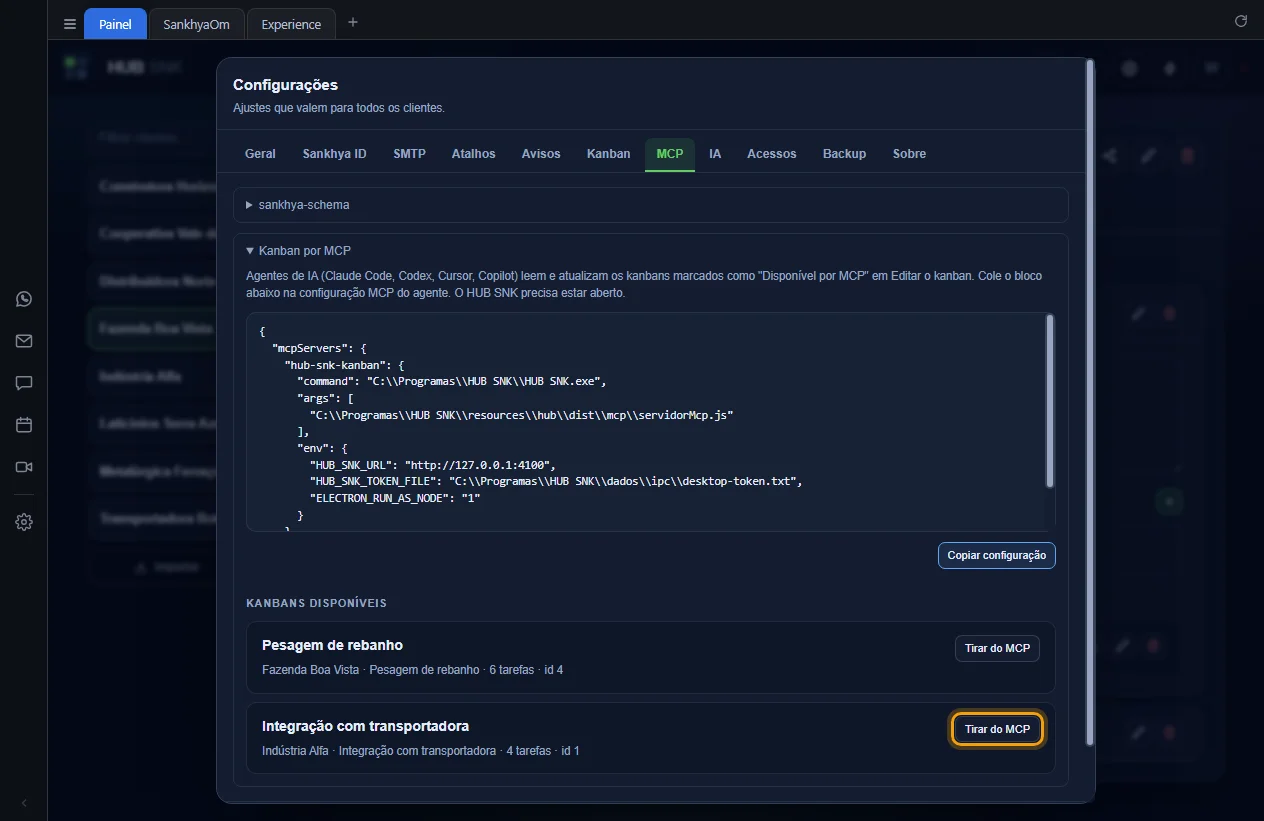The image size is (1264, 821).
Task: Open the video camera sidebar icon
Action: coord(24,467)
